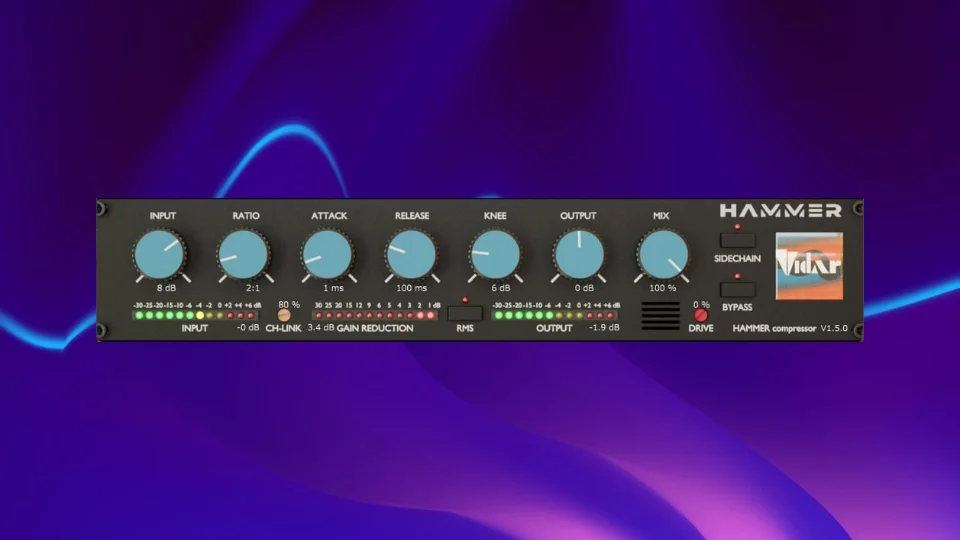The image size is (960, 540).
Task: Click the small CH-LINK knob
Action: [x=283, y=315]
